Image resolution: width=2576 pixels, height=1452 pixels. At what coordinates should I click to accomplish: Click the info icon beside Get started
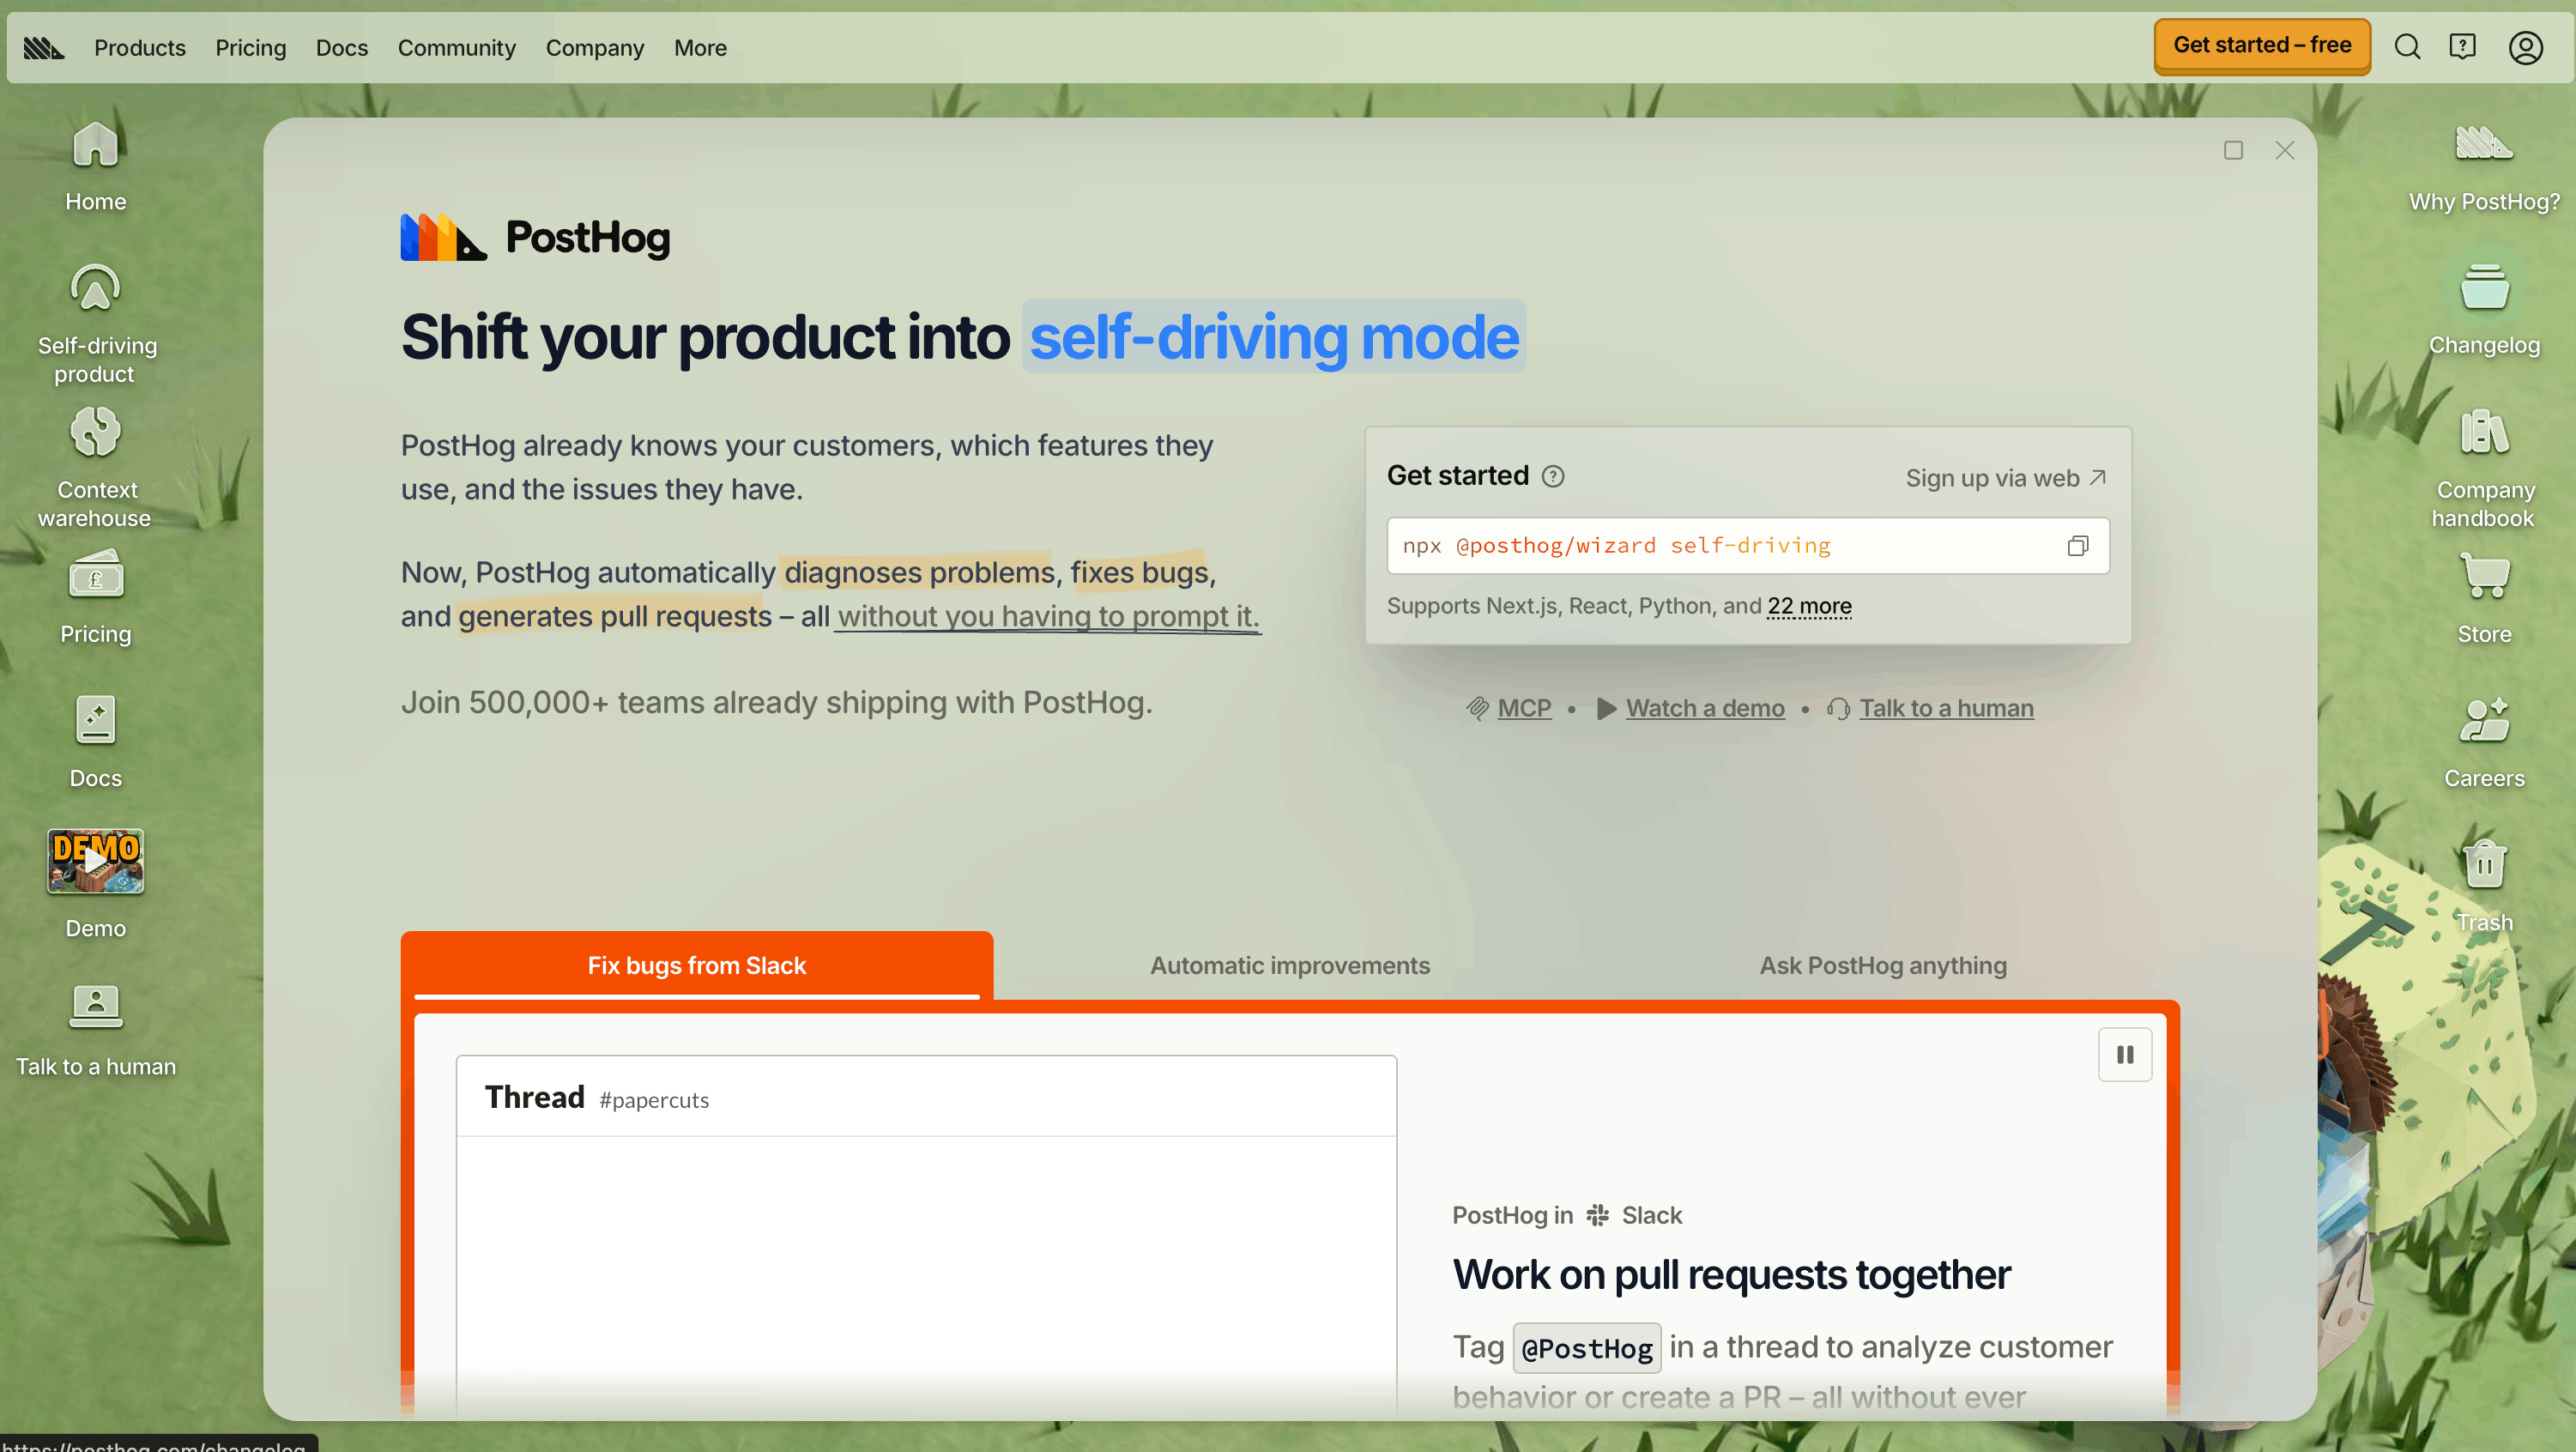[x=1553, y=476]
